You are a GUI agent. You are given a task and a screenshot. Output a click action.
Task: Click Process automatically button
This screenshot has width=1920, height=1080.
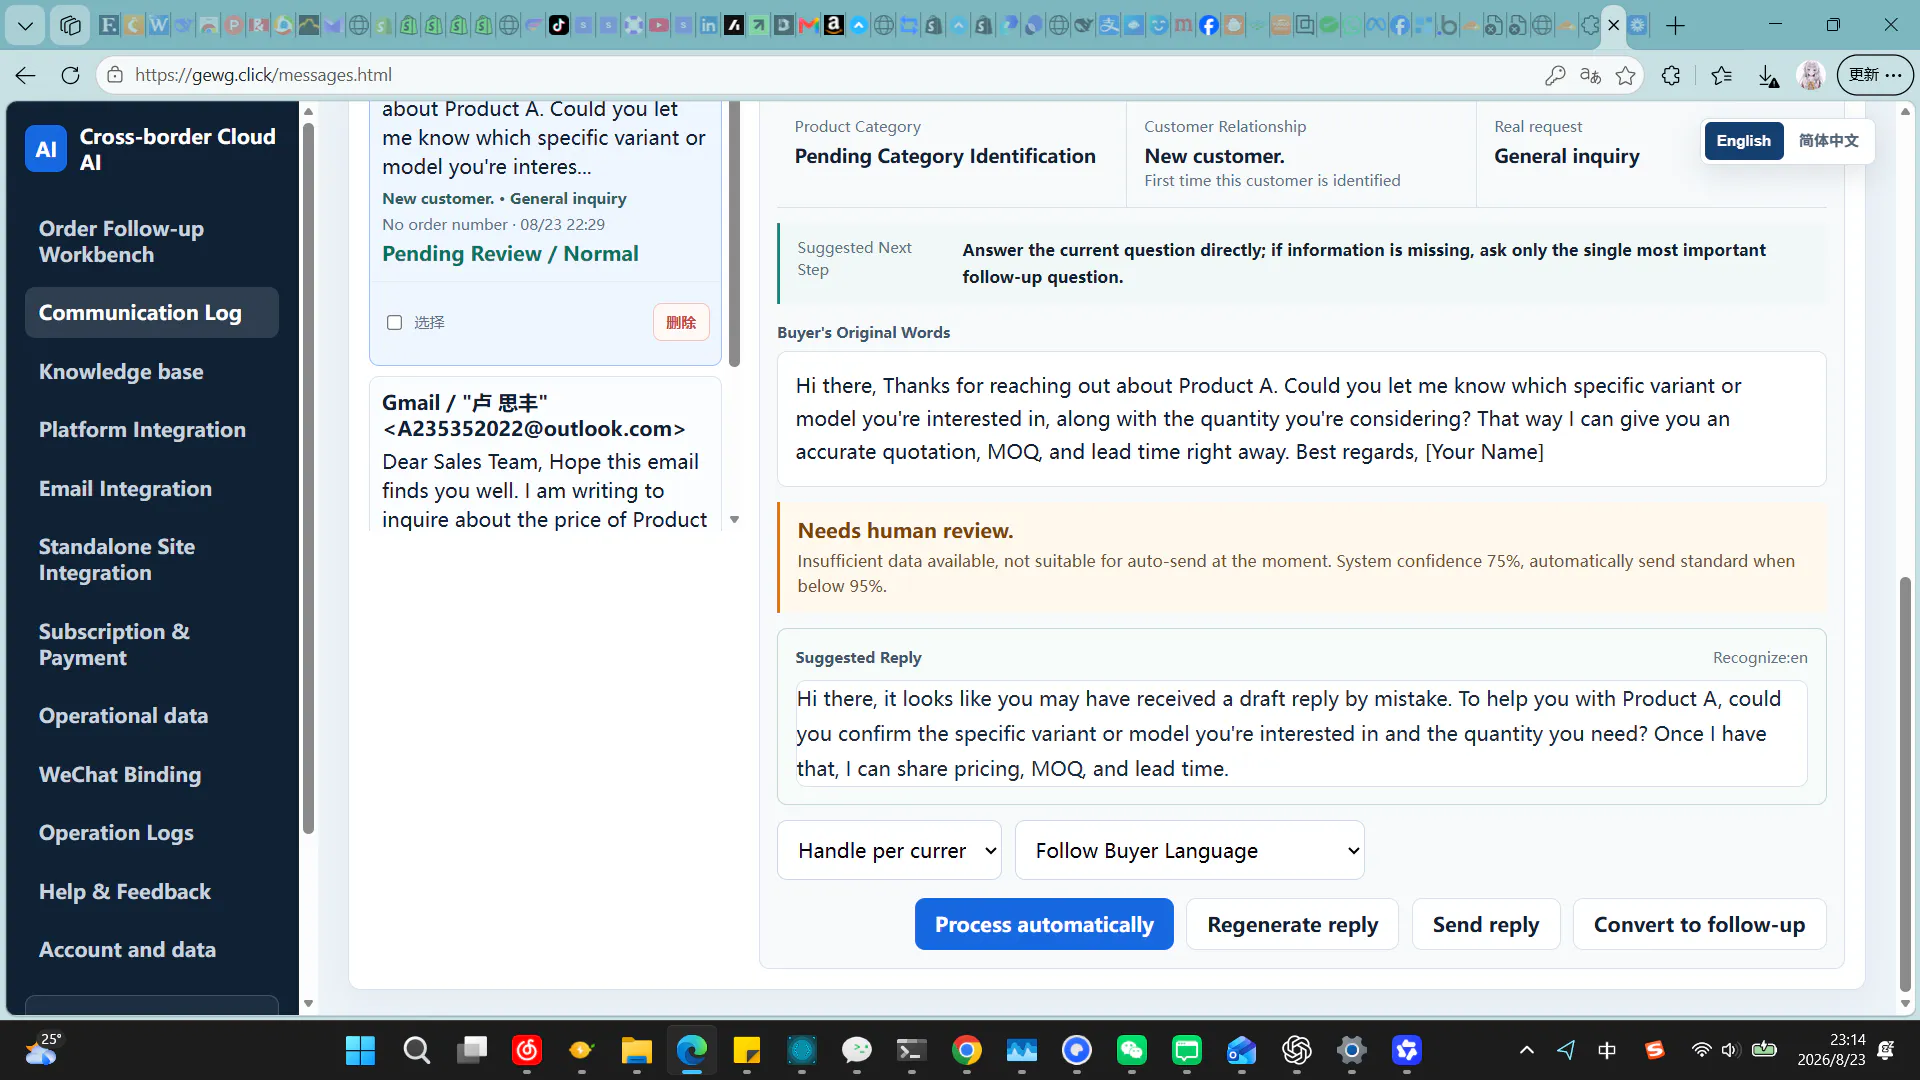1044,924
